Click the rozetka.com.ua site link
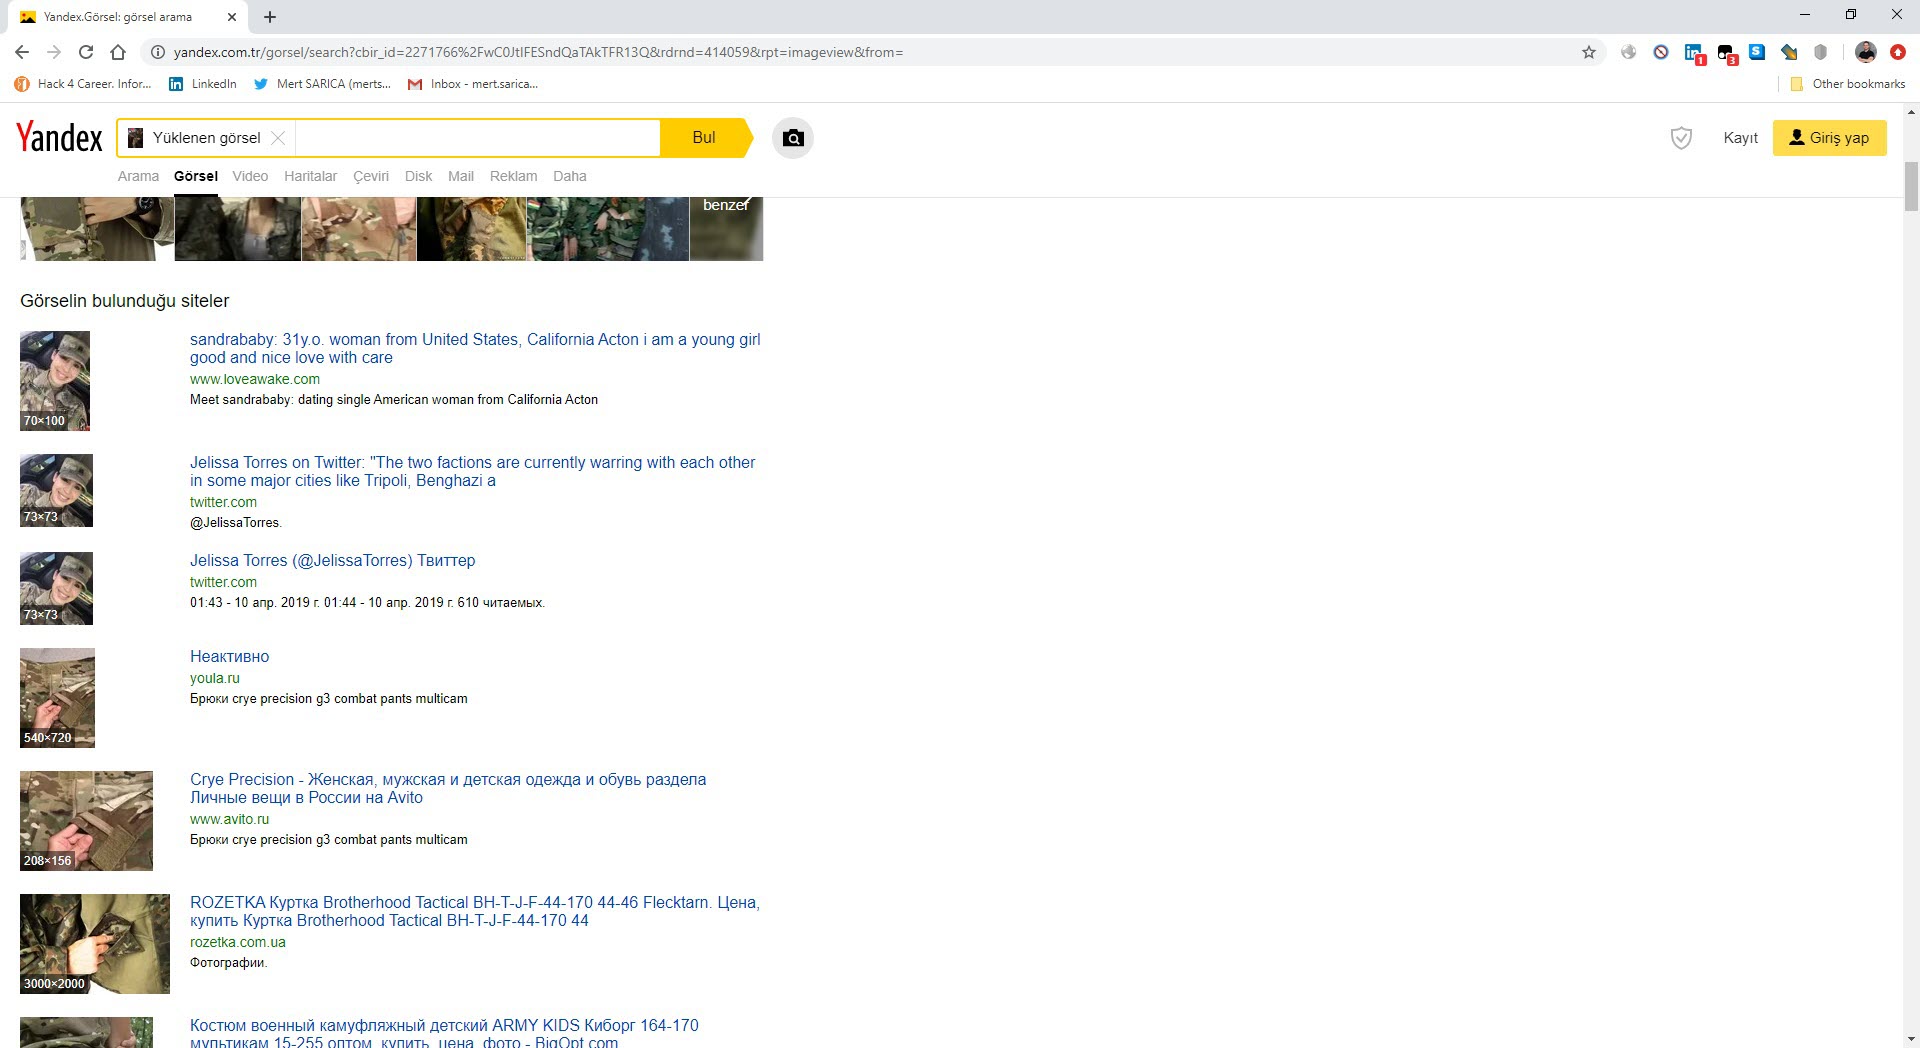Viewport: 1920px width, 1048px height. click(238, 942)
